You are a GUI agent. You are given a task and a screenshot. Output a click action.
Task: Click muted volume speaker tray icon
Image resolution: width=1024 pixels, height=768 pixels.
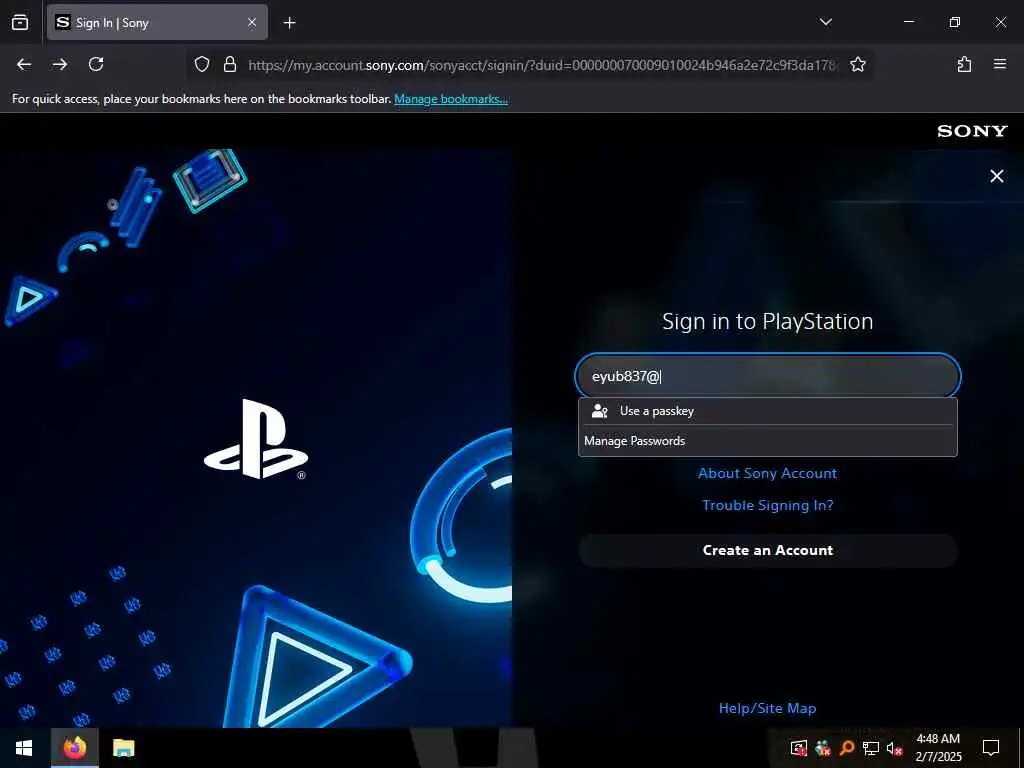(894, 748)
